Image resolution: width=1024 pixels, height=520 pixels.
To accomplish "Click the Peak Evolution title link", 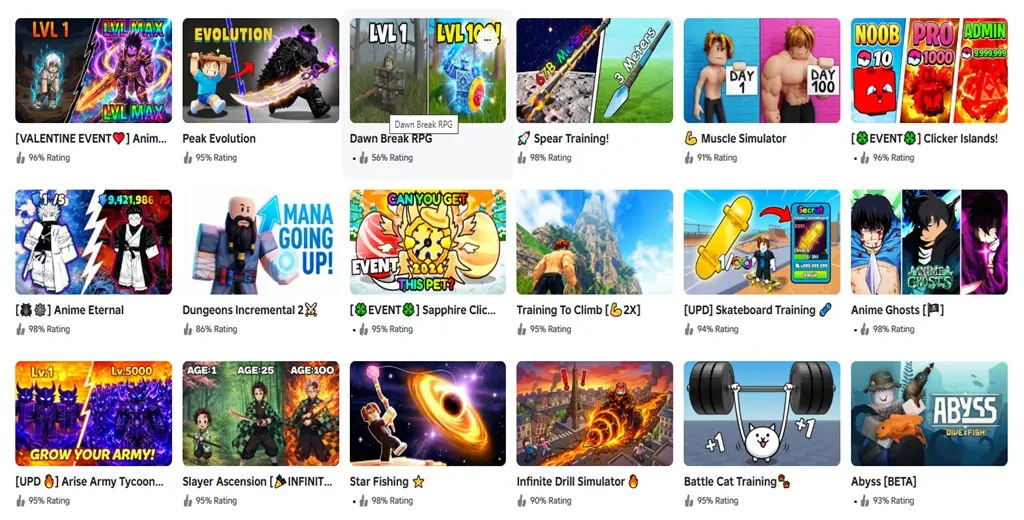I will [x=219, y=138].
